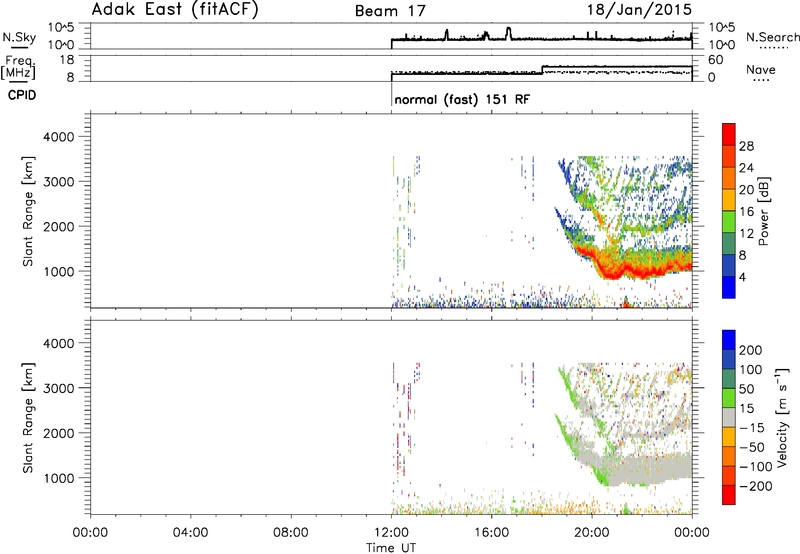Click the 'N.Search' legend label
Screen dimensions: 800x554
click(772, 37)
